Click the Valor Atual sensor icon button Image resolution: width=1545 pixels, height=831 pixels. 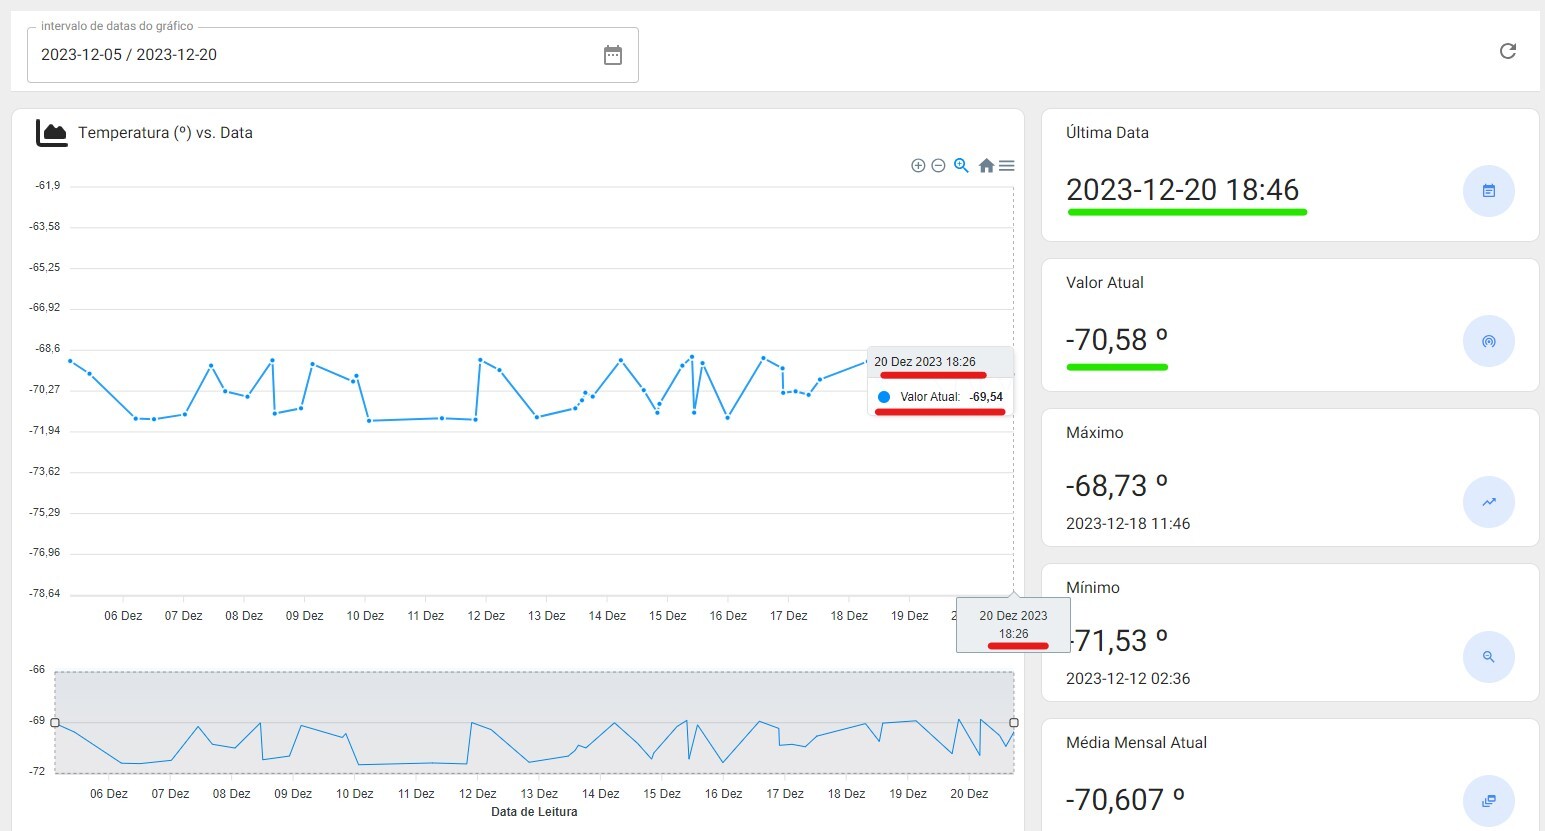1488,341
